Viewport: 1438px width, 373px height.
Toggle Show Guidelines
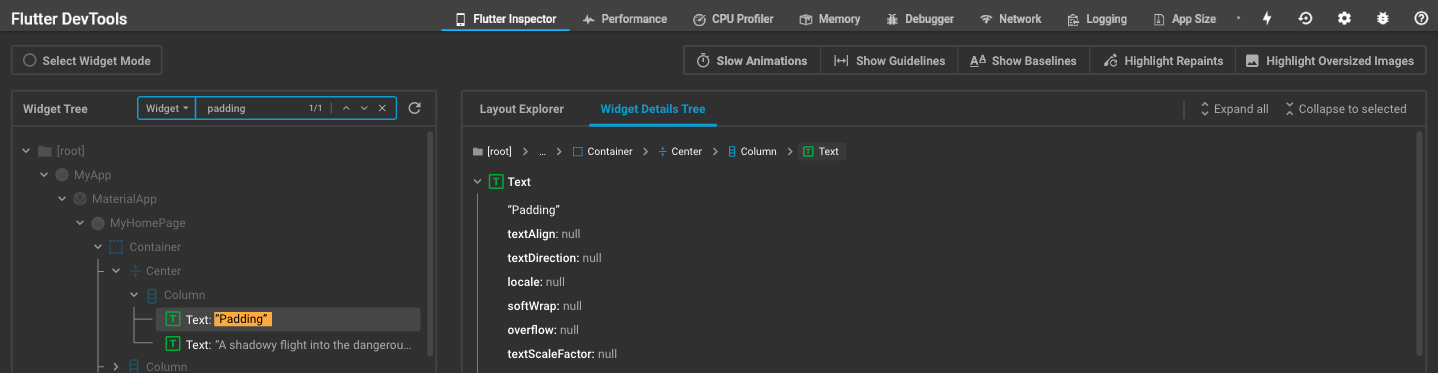(889, 61)
